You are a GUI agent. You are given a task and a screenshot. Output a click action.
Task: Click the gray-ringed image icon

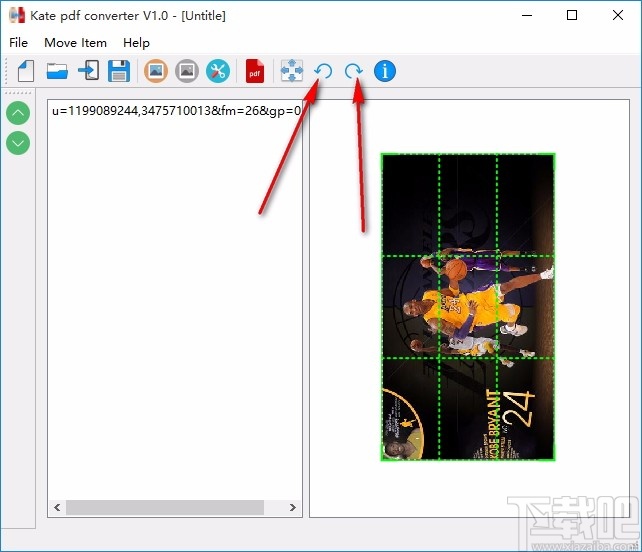point(187,71)
